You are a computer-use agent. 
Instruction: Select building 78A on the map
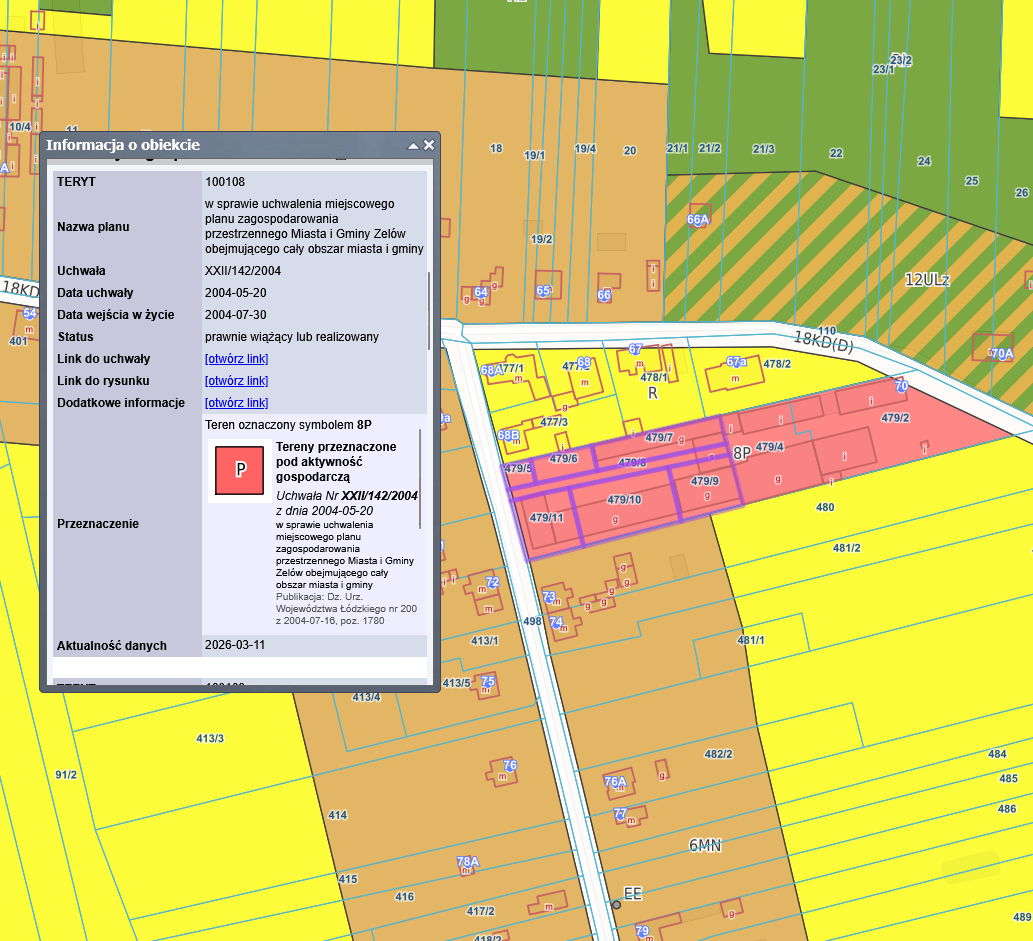click(x=467, y=861)
